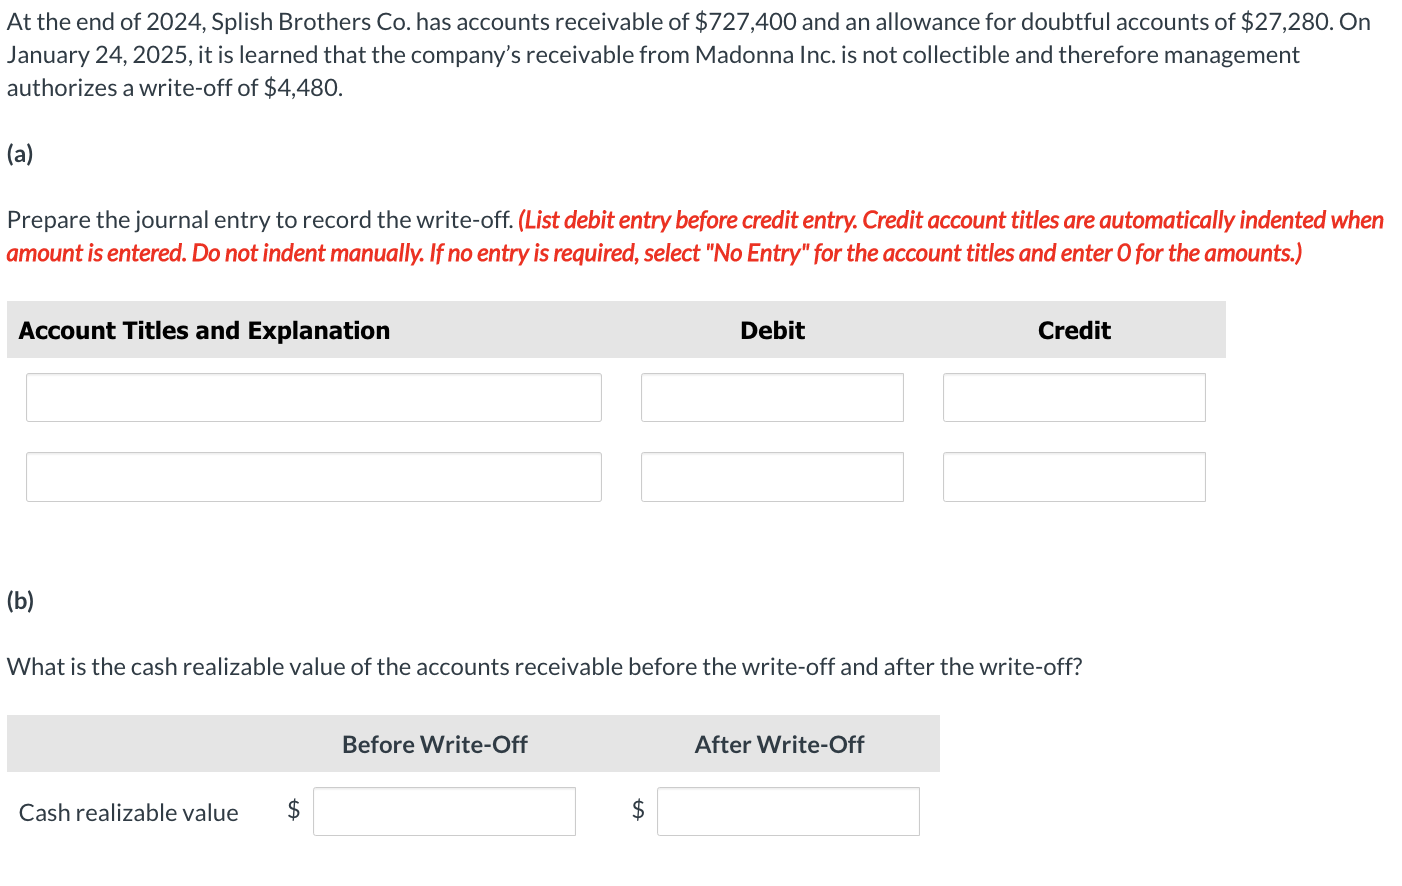
Task: Click the Cash realizable value label
Action: click(x=128, y=812)
